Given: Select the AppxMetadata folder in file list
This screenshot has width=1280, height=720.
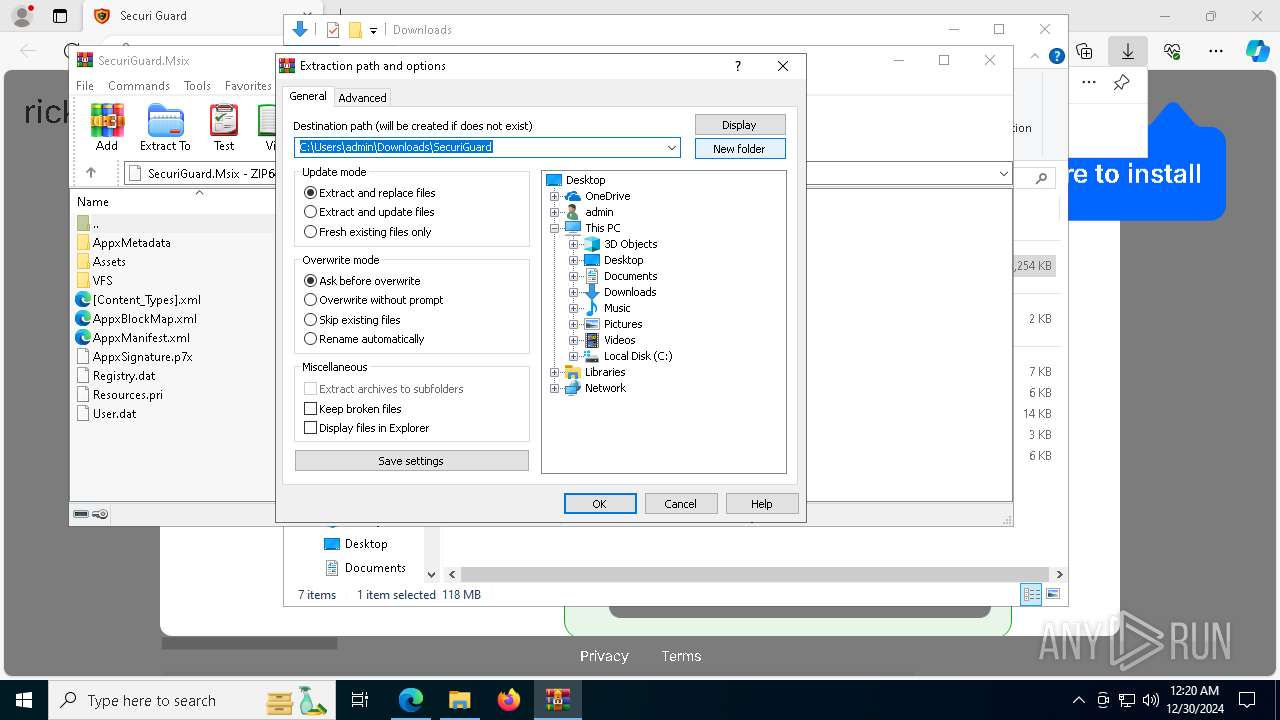Looking at the screenshot, I should click(x=131, y=243).
